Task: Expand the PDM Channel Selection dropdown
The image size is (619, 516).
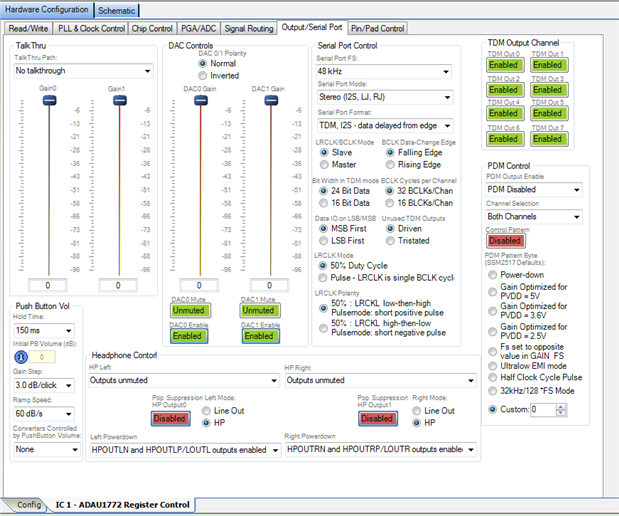Action: click(534, 217)
